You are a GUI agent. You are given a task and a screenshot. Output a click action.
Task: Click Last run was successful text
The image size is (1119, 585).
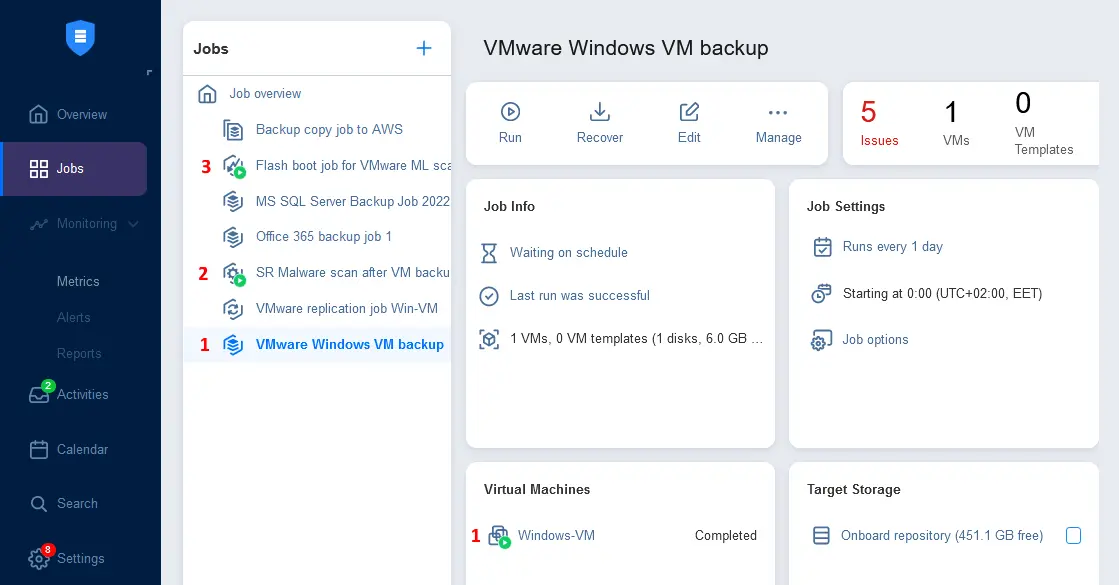[x=579, y=296]
